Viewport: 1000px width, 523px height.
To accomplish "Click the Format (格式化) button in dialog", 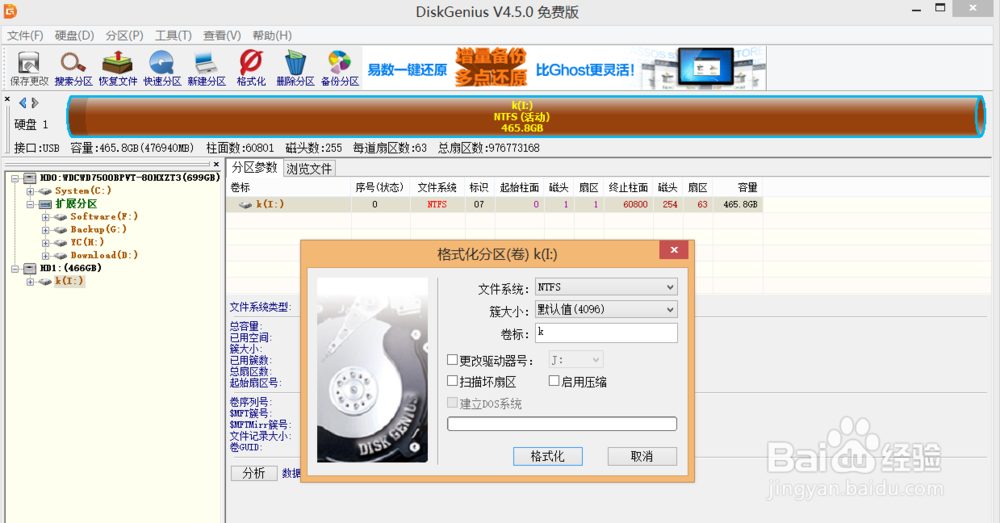I will [x=548, y=456].
